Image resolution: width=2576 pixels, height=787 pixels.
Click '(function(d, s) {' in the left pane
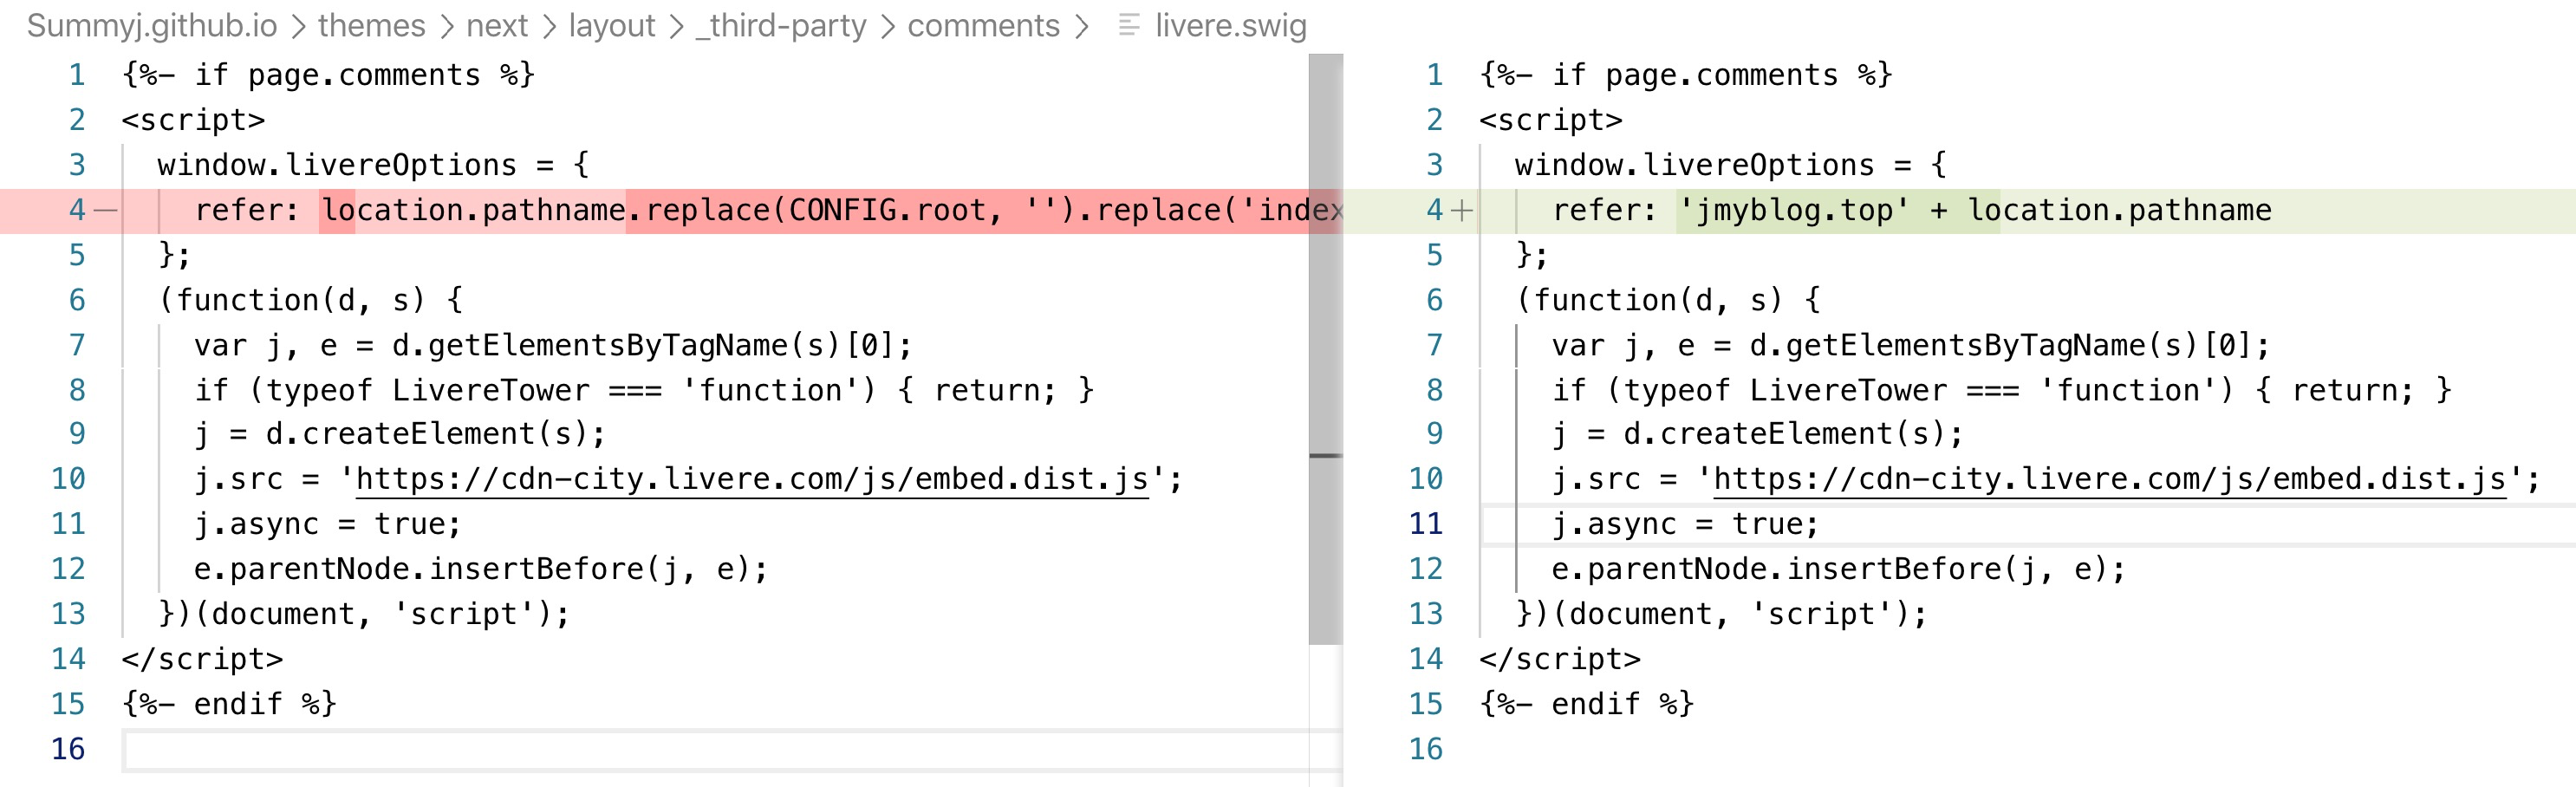pos(311,300)
